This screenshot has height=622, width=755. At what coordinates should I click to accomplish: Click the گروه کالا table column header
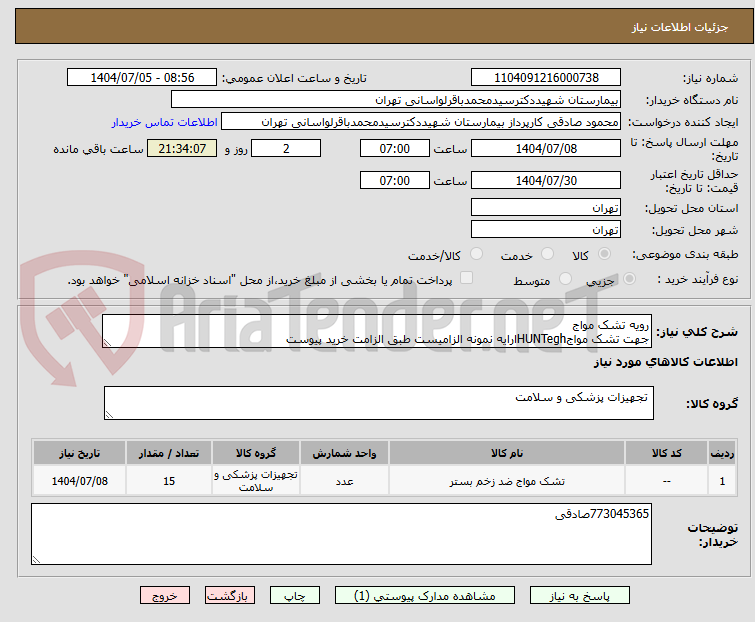pos(256,453)
